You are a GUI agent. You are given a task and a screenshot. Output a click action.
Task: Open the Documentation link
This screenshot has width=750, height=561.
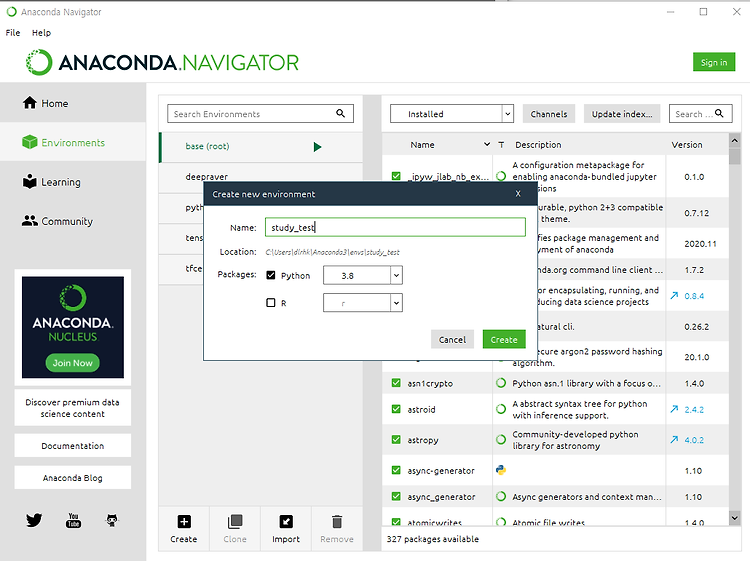click(x=73, y=445)
